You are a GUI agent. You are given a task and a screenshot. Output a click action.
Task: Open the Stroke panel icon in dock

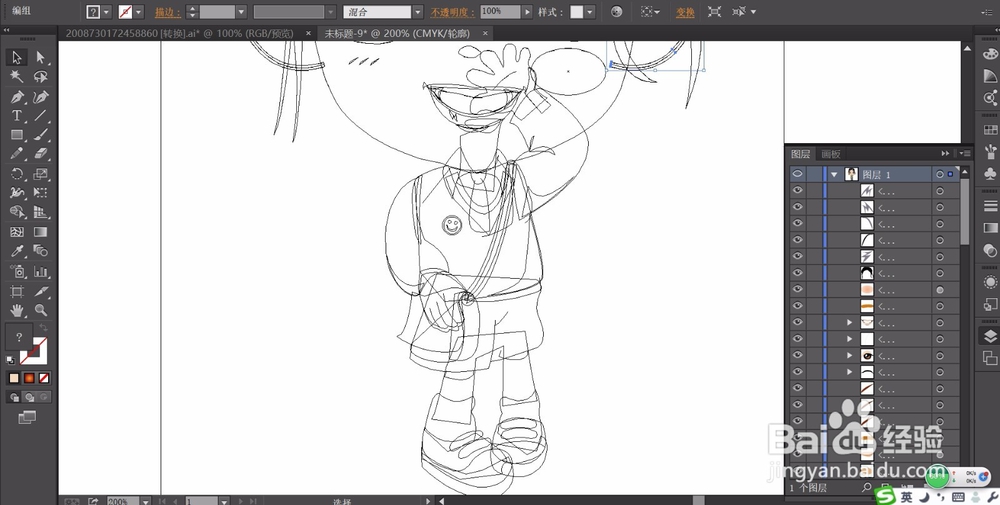[990, 205]
